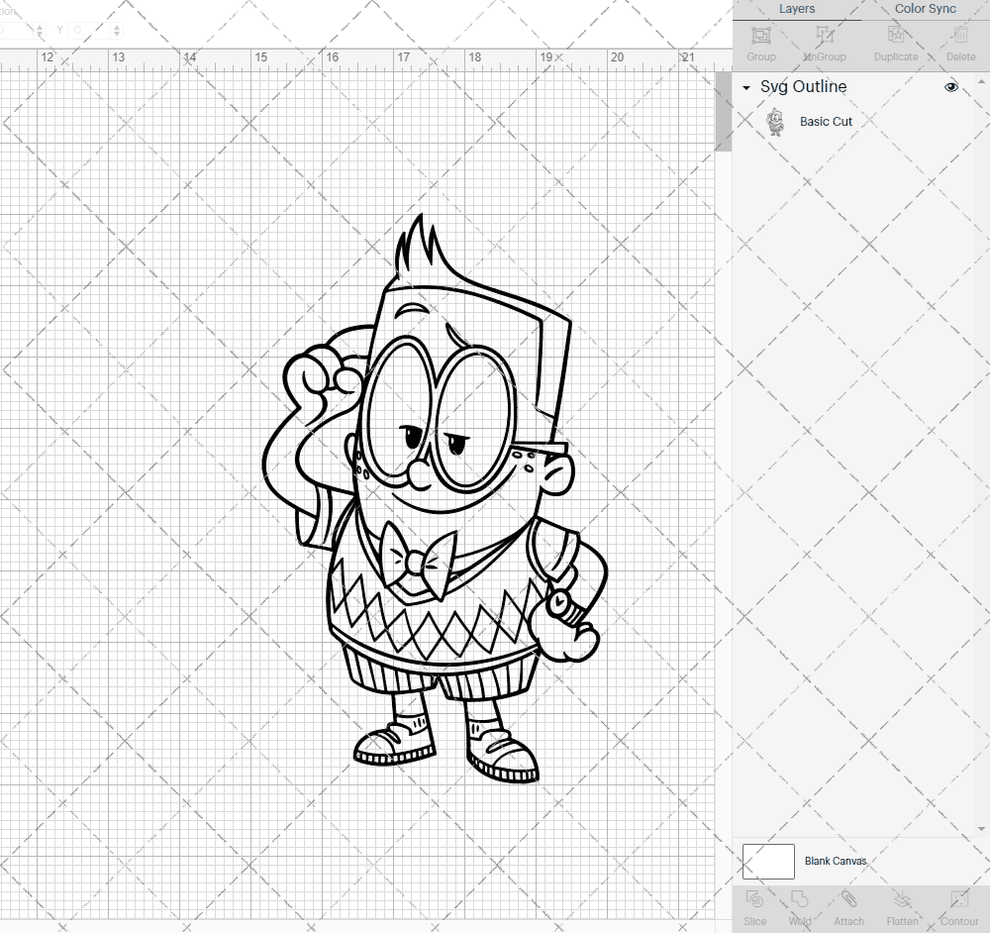
Task: Click the Basic Cut layer thumbnail
Action: (775, 121)
